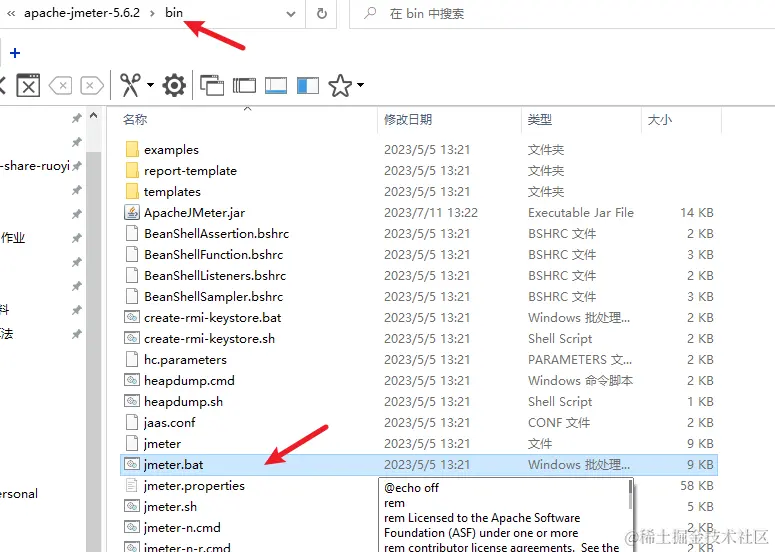Click the overlapping windows toolbar icon
Image resolution: width=775 pixels, height=552 pixels.
[x=212, y=85]
